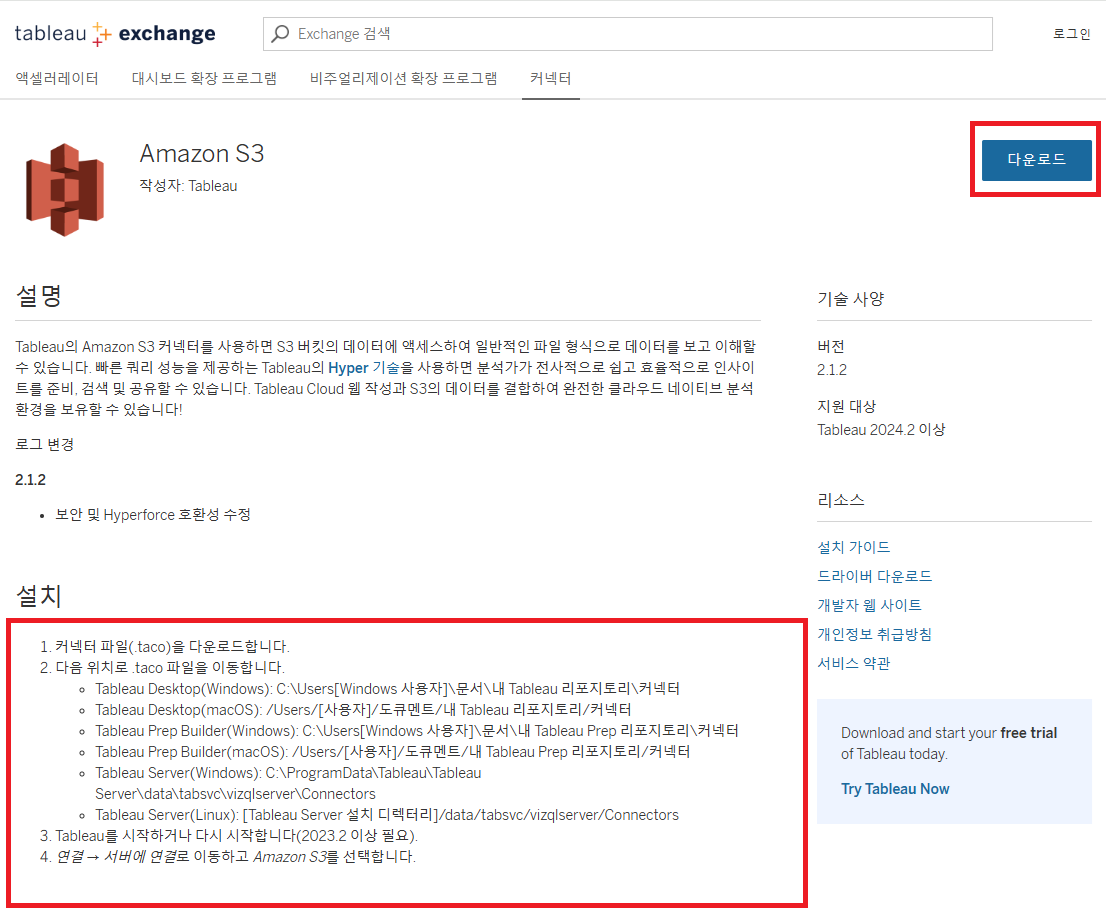
Task: Click the 로그 변경 text
Action: pos(44,444)
